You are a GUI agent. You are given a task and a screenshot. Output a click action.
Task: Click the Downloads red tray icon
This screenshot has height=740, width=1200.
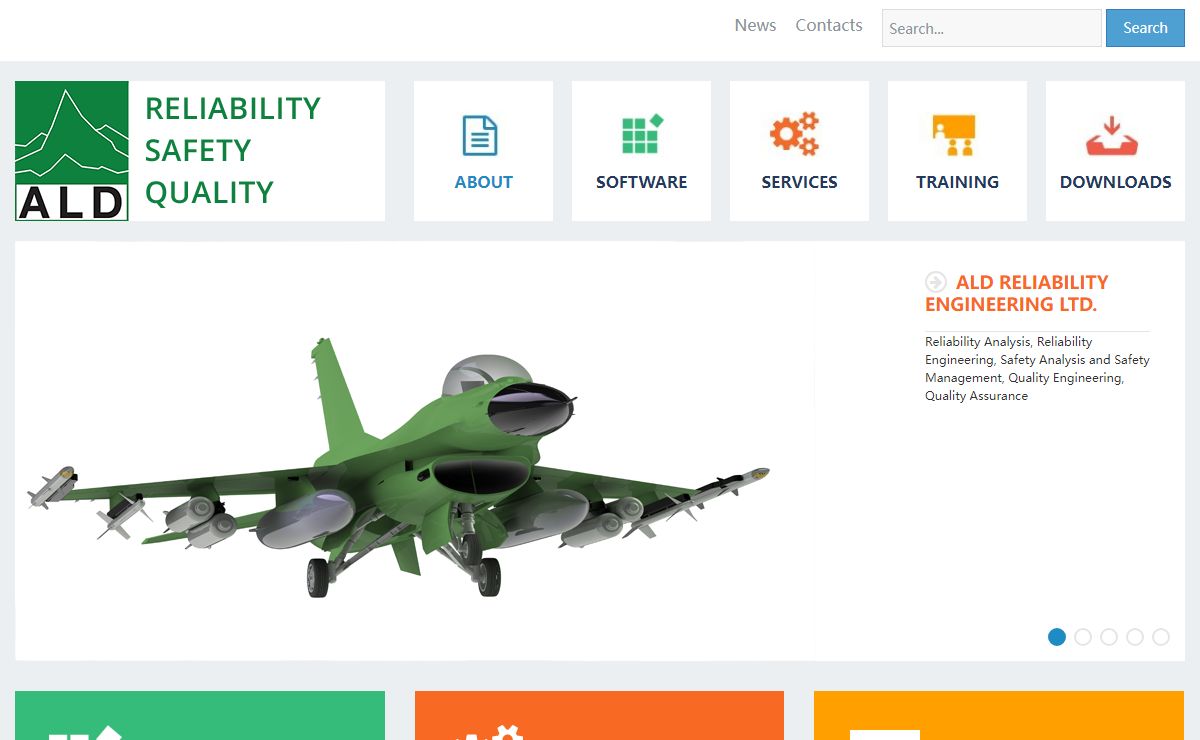1112,136
